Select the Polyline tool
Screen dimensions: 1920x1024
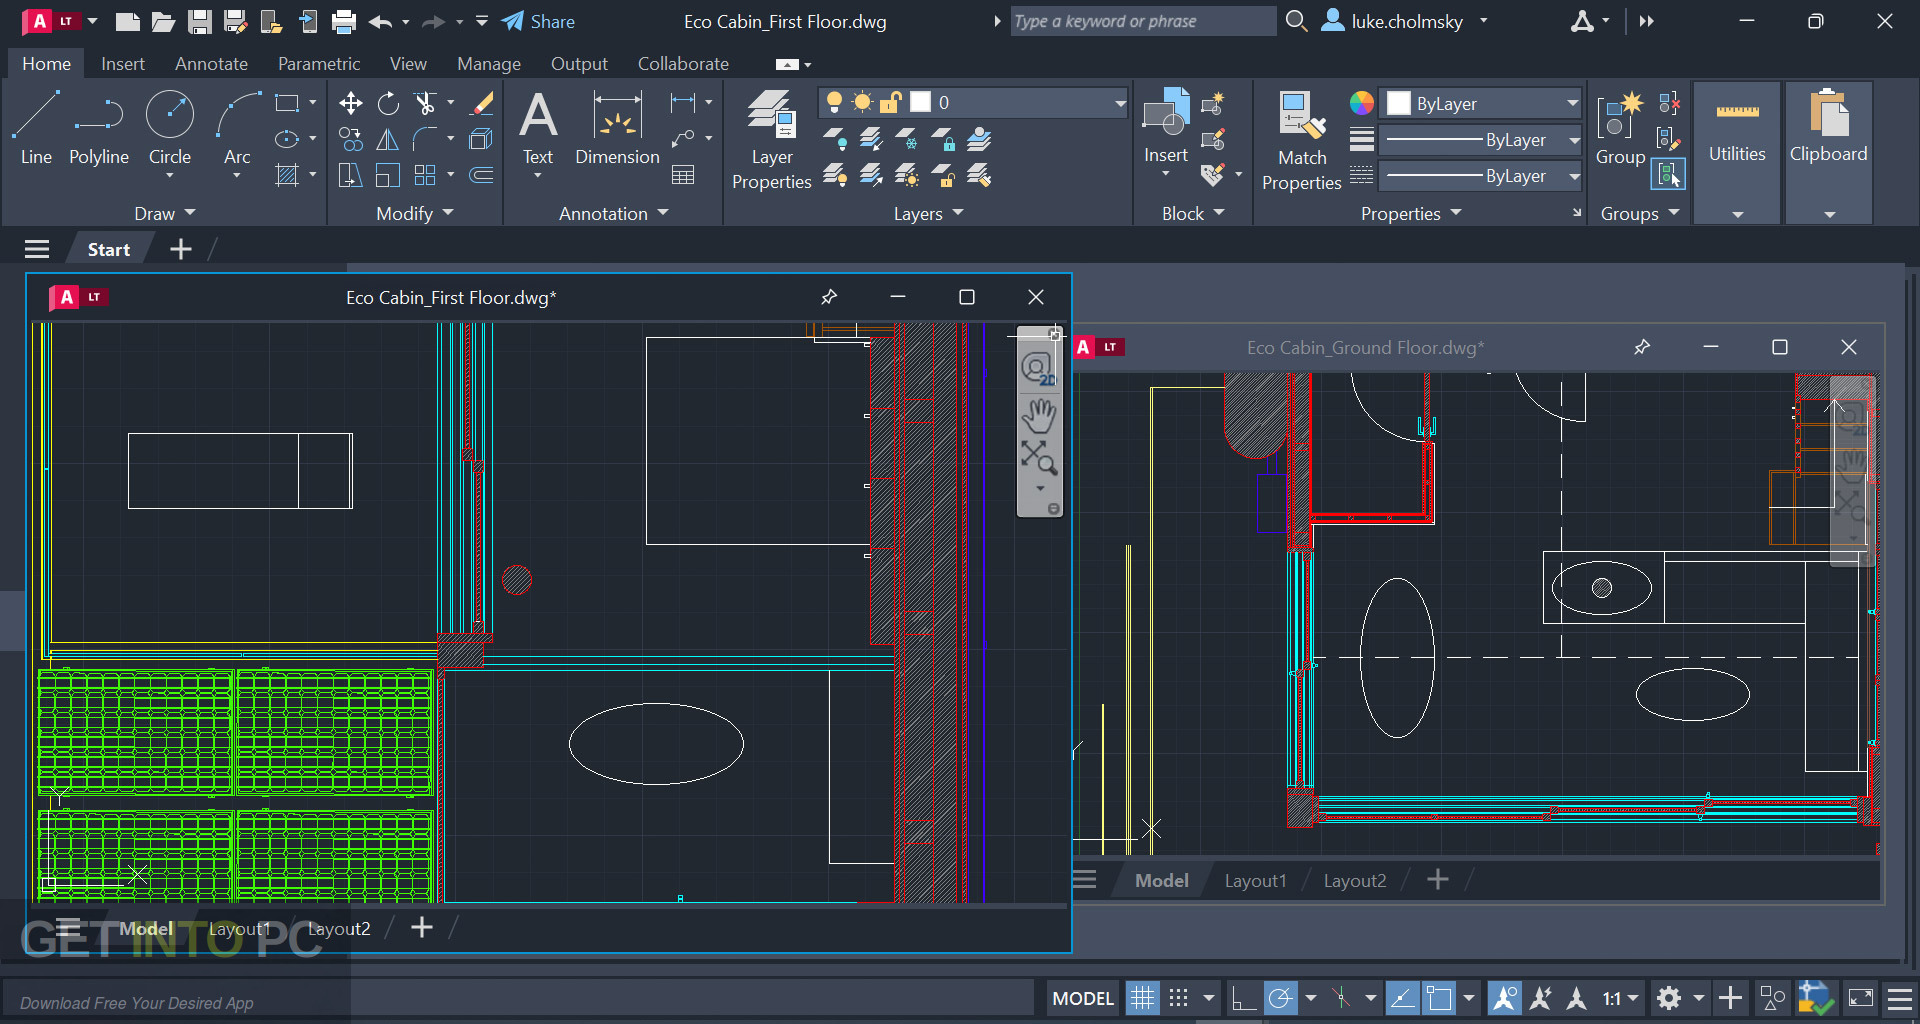tap(98, 128)
